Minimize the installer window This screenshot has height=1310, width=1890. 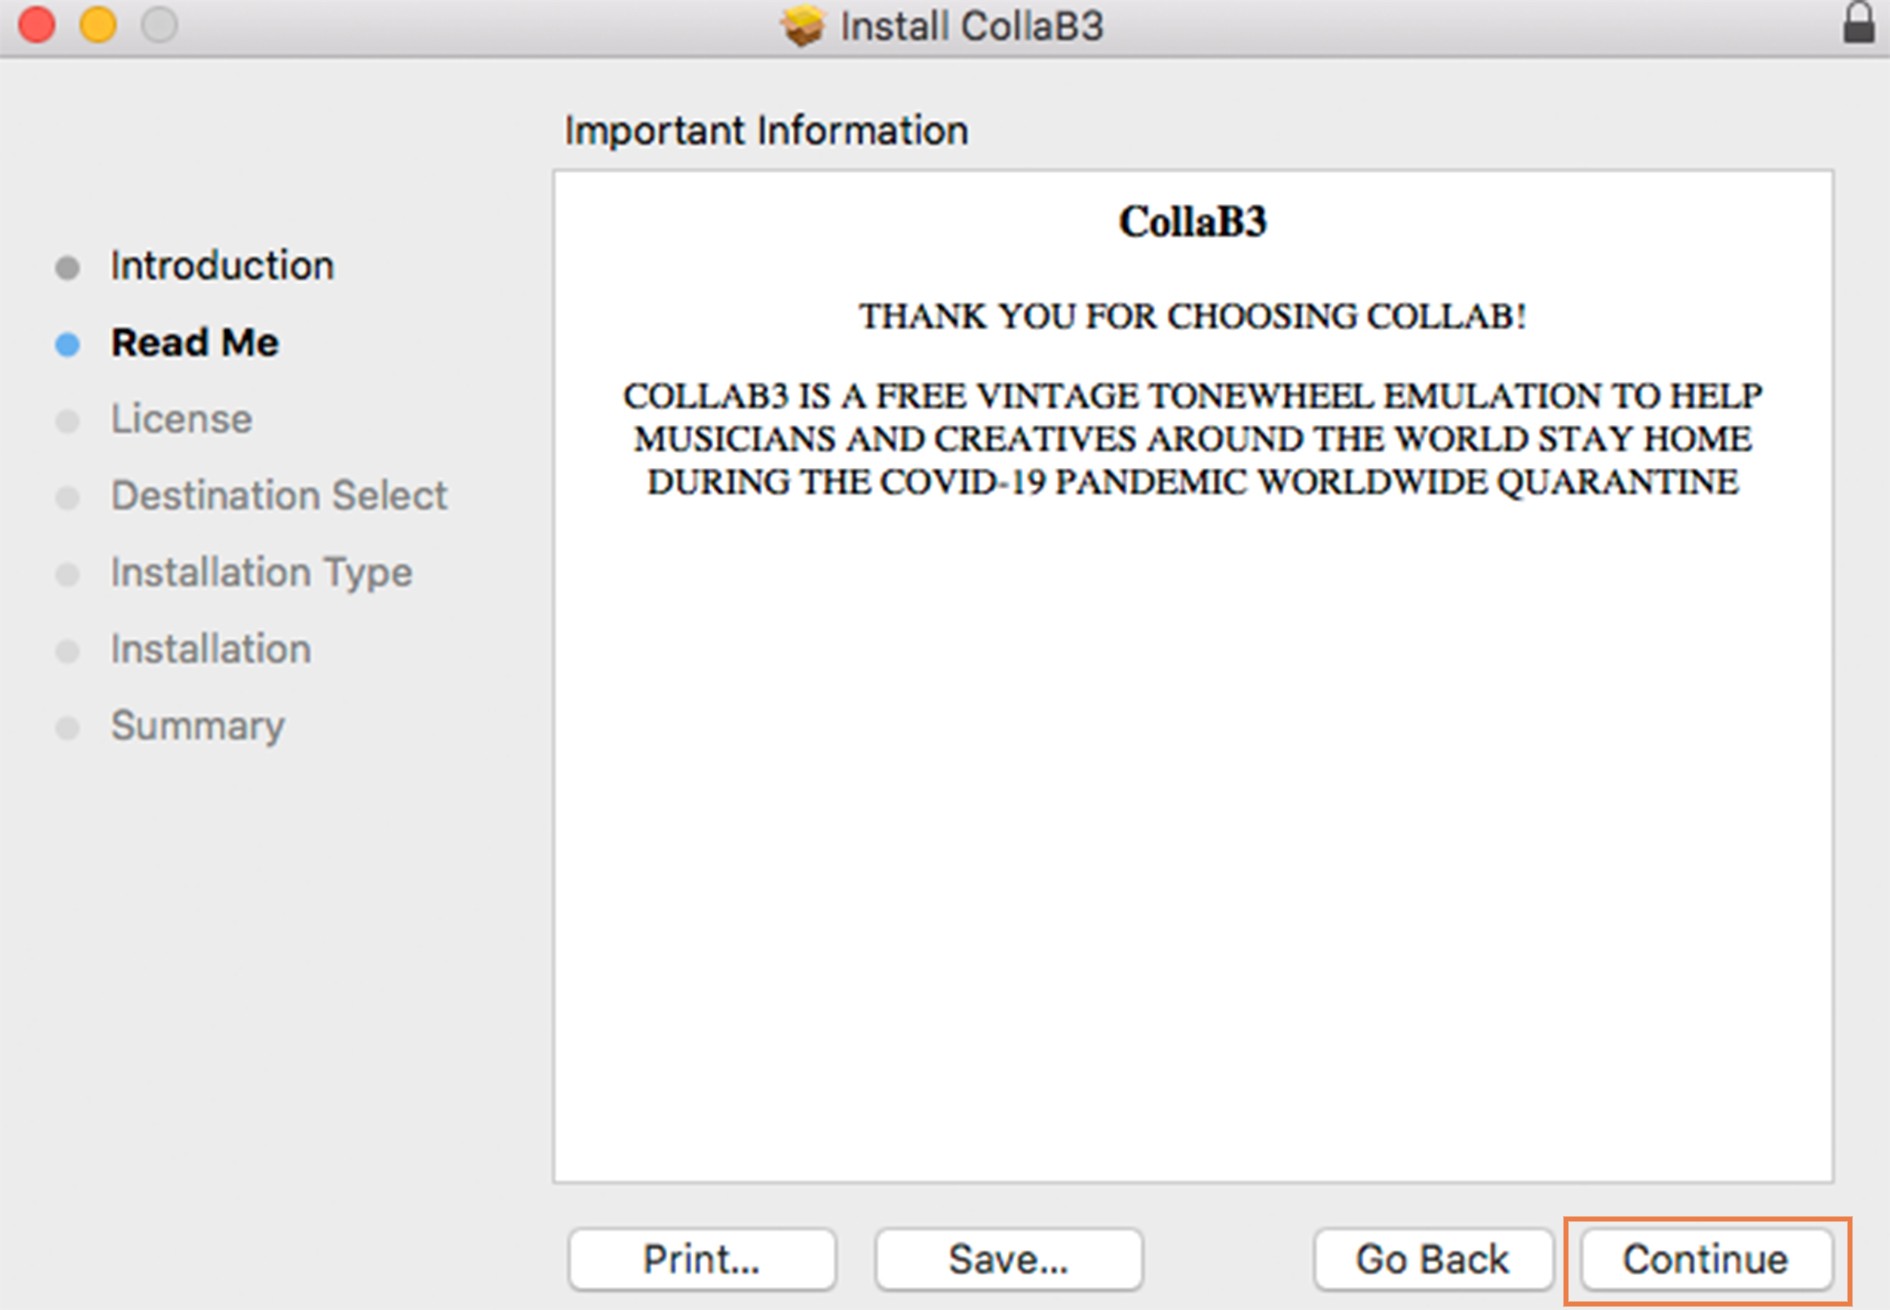click(98, 24)
